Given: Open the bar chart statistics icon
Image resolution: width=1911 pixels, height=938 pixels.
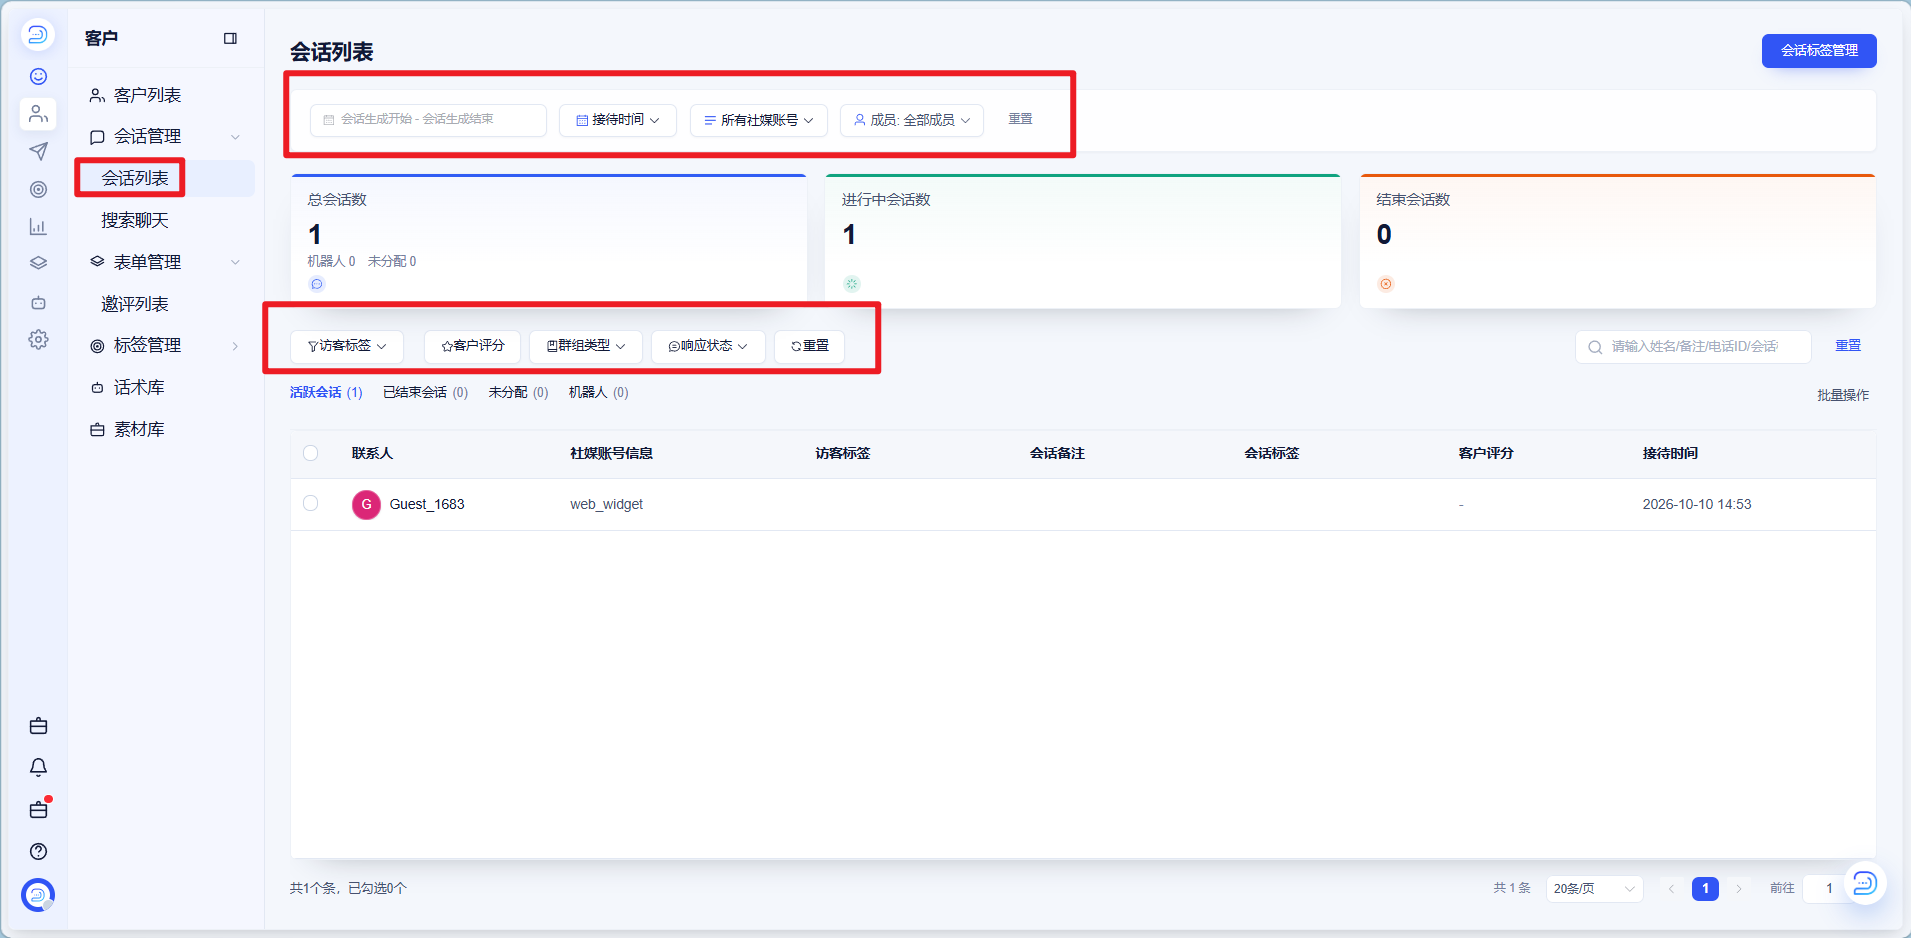Looking at the screenshot, I should [x=38, y=227].
